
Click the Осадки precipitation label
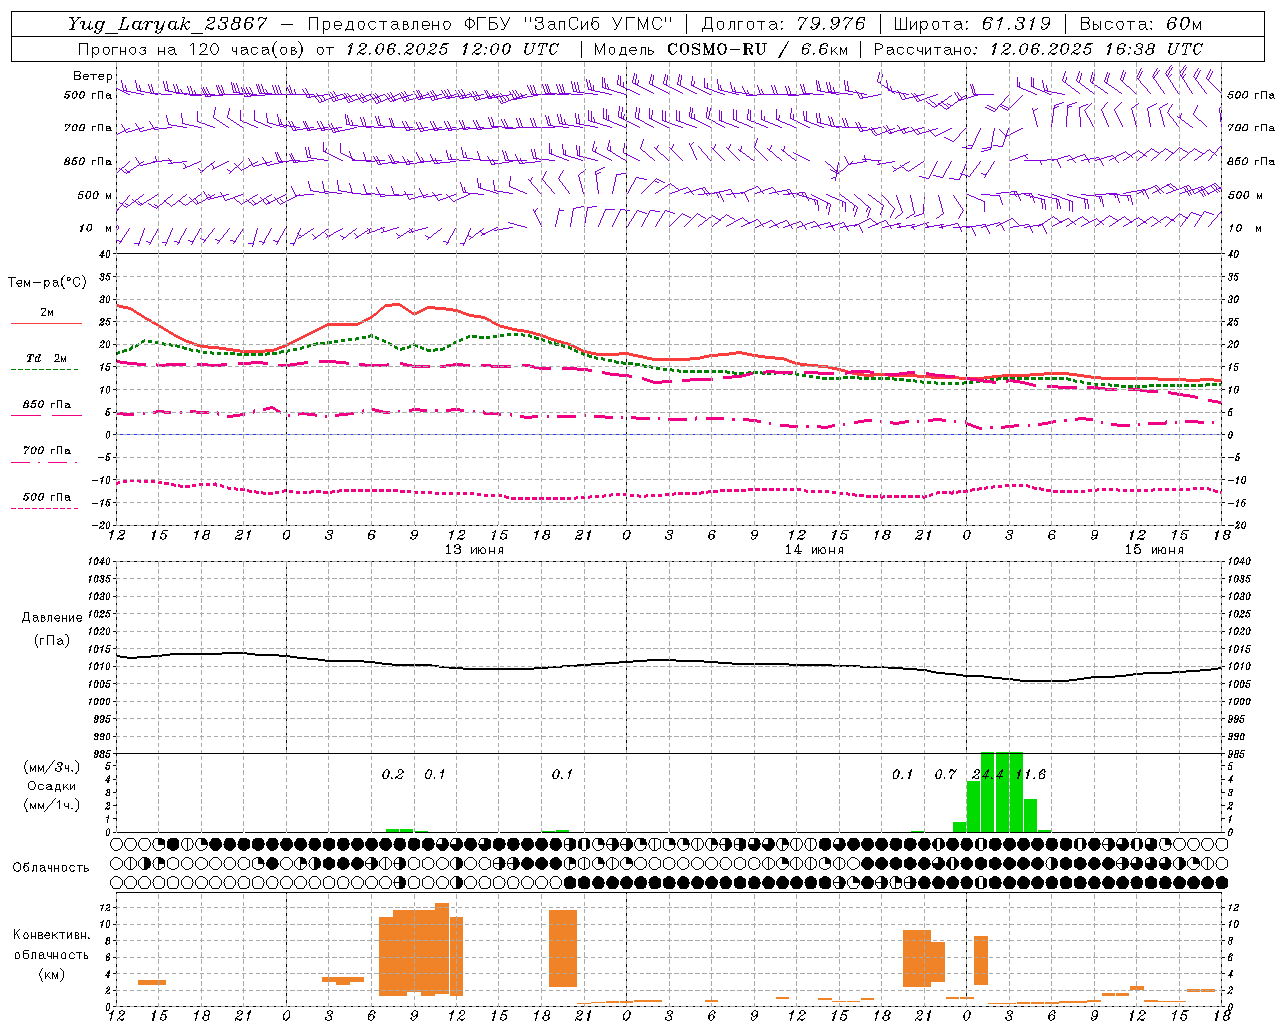[x=52, y=786]
